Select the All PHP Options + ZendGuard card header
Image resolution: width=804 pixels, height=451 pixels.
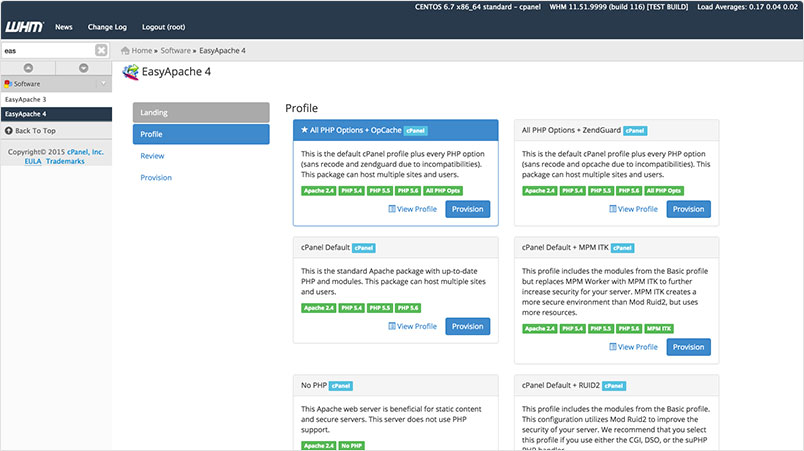point(616,130)
